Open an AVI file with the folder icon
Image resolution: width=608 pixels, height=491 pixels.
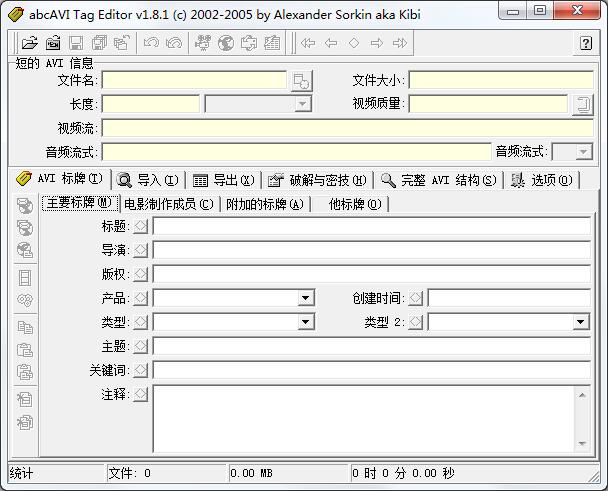[x=29, y=43]
